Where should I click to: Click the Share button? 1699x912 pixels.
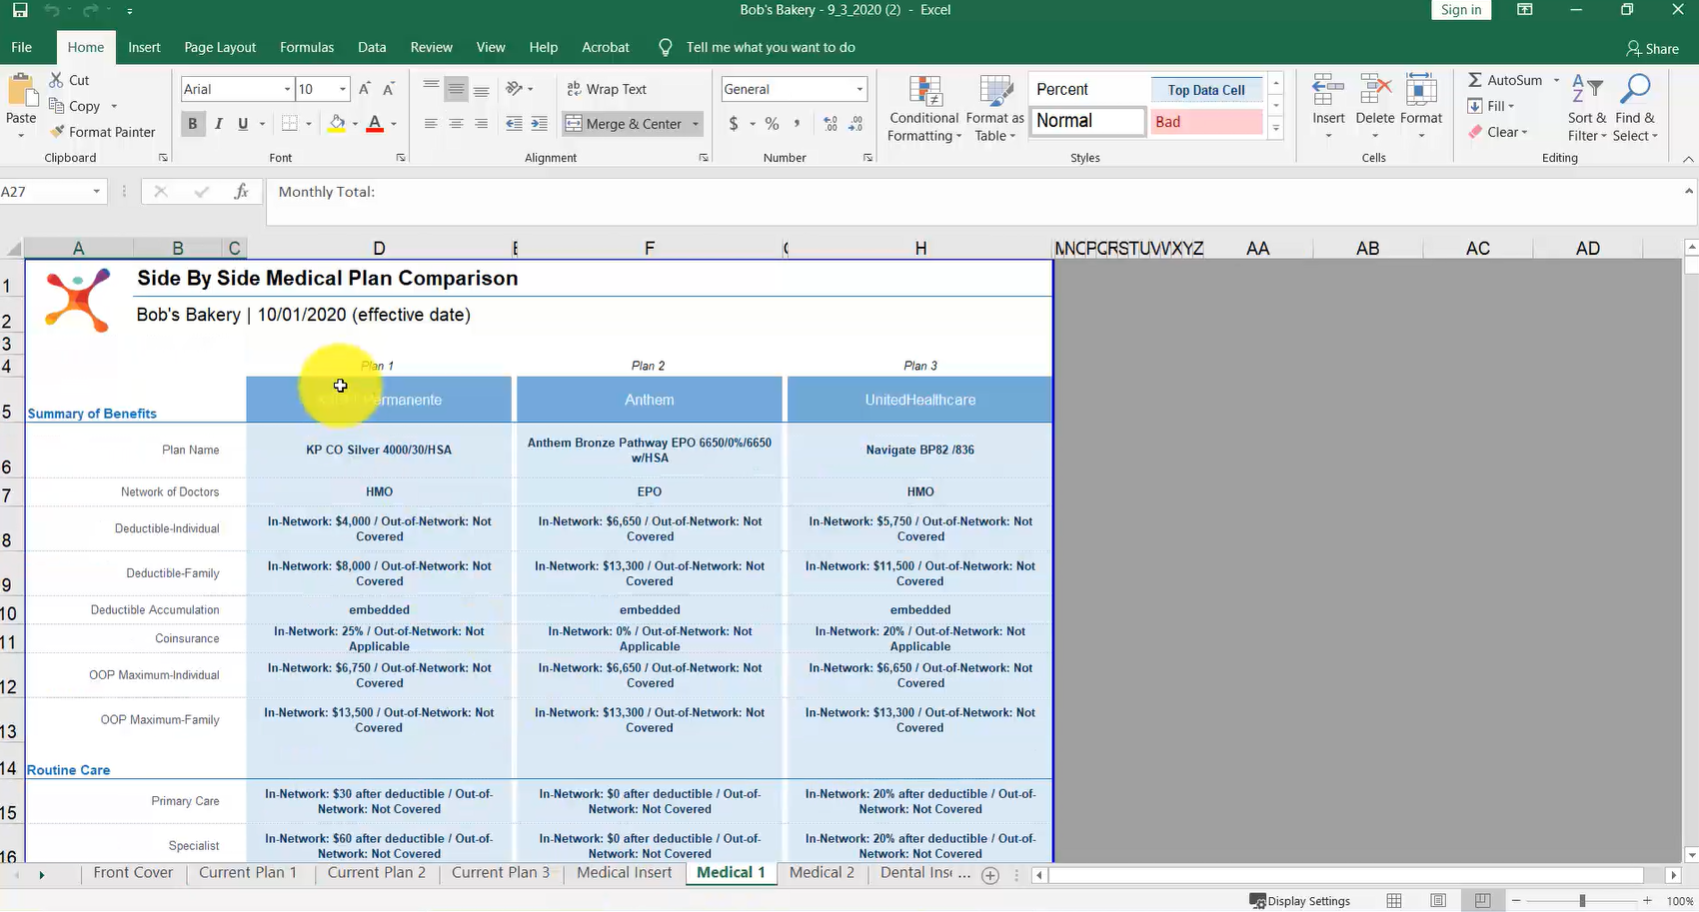(1652, 48)
